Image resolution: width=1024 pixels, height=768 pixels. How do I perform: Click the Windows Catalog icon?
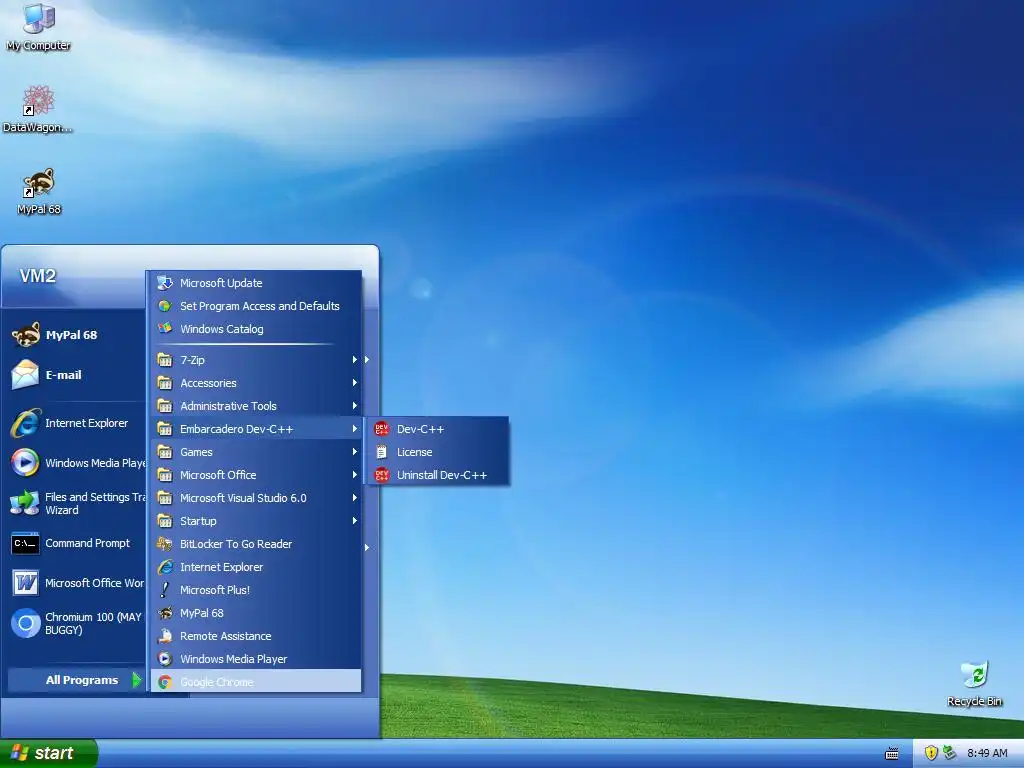(165, 328)
